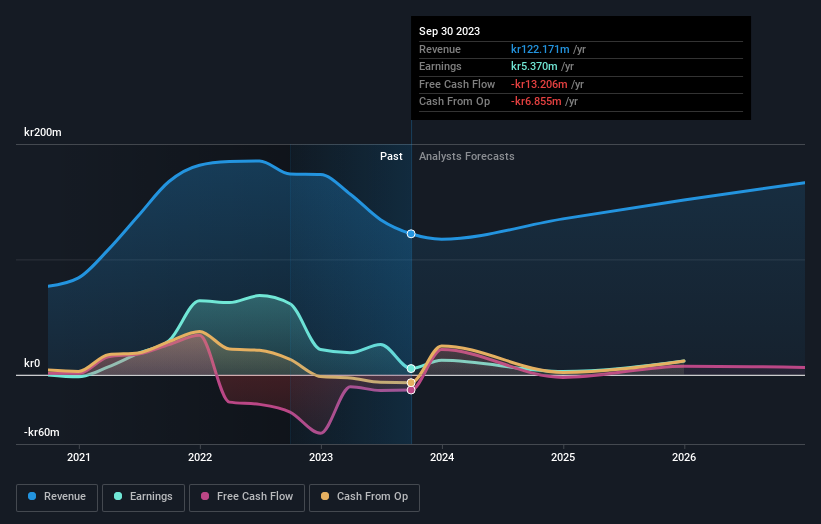The height and width of the screenshot is (524, 821).
Task: Click the Sep 30 2023 tooltip date
Action: pos(449,31)
